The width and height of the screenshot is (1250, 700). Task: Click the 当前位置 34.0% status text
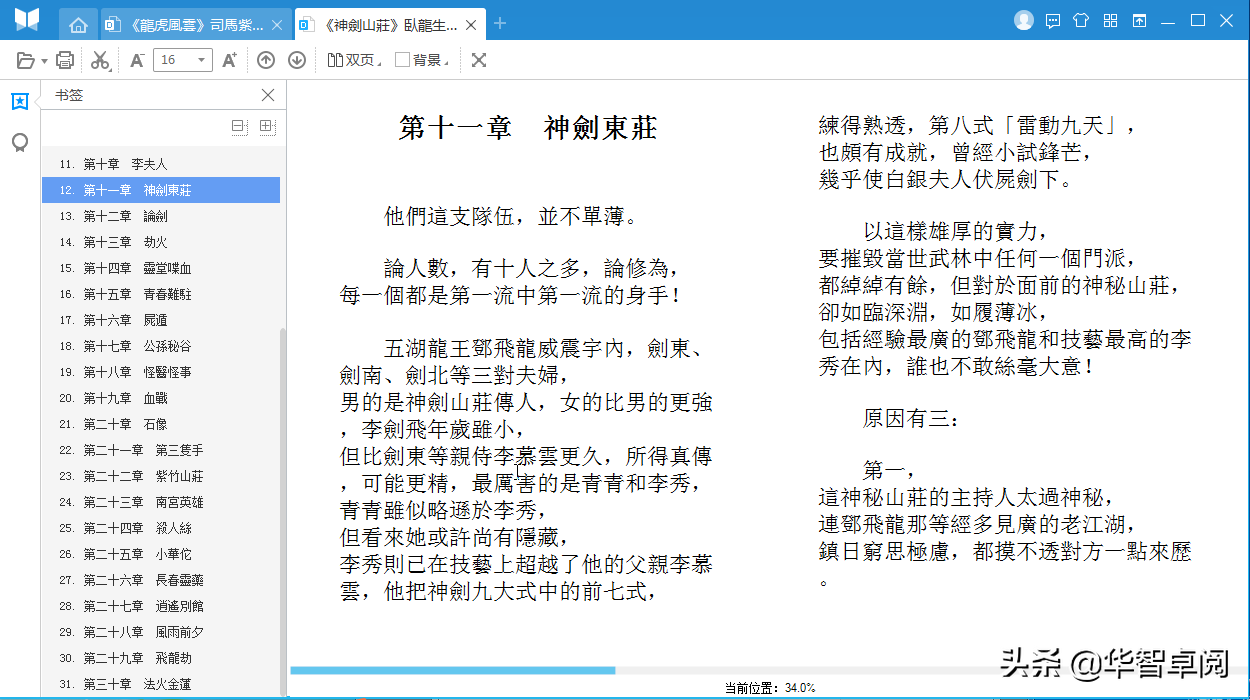point(770,688)
